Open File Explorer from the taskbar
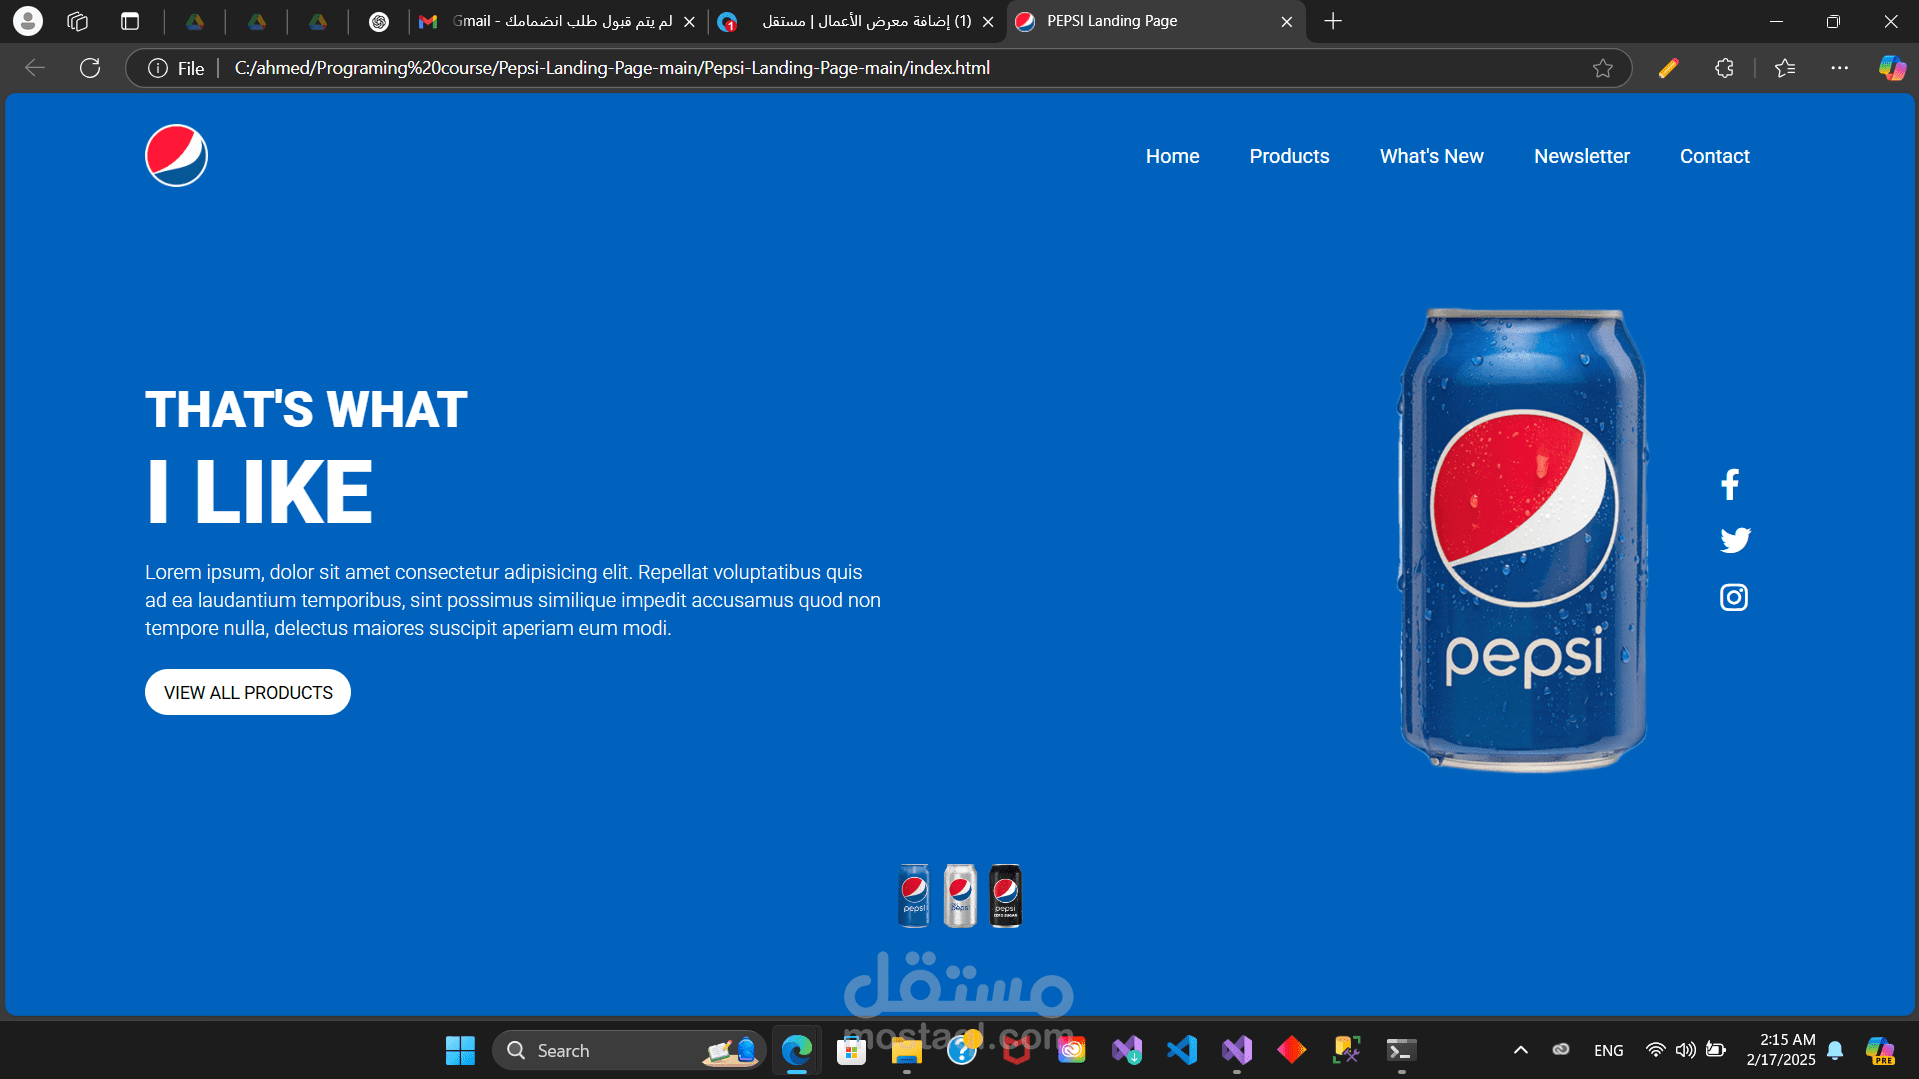The height and width of the screenshot is (1079, 1919). coord(906,1050)
